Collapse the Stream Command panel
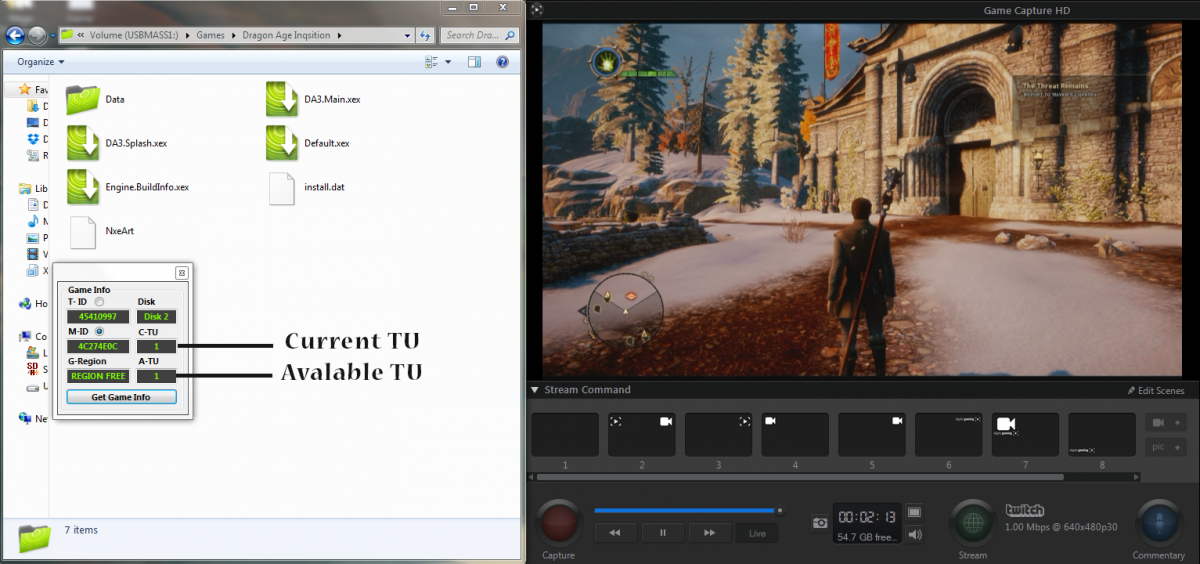Viewport: 1200px width, 564px height. coord(534,390)
